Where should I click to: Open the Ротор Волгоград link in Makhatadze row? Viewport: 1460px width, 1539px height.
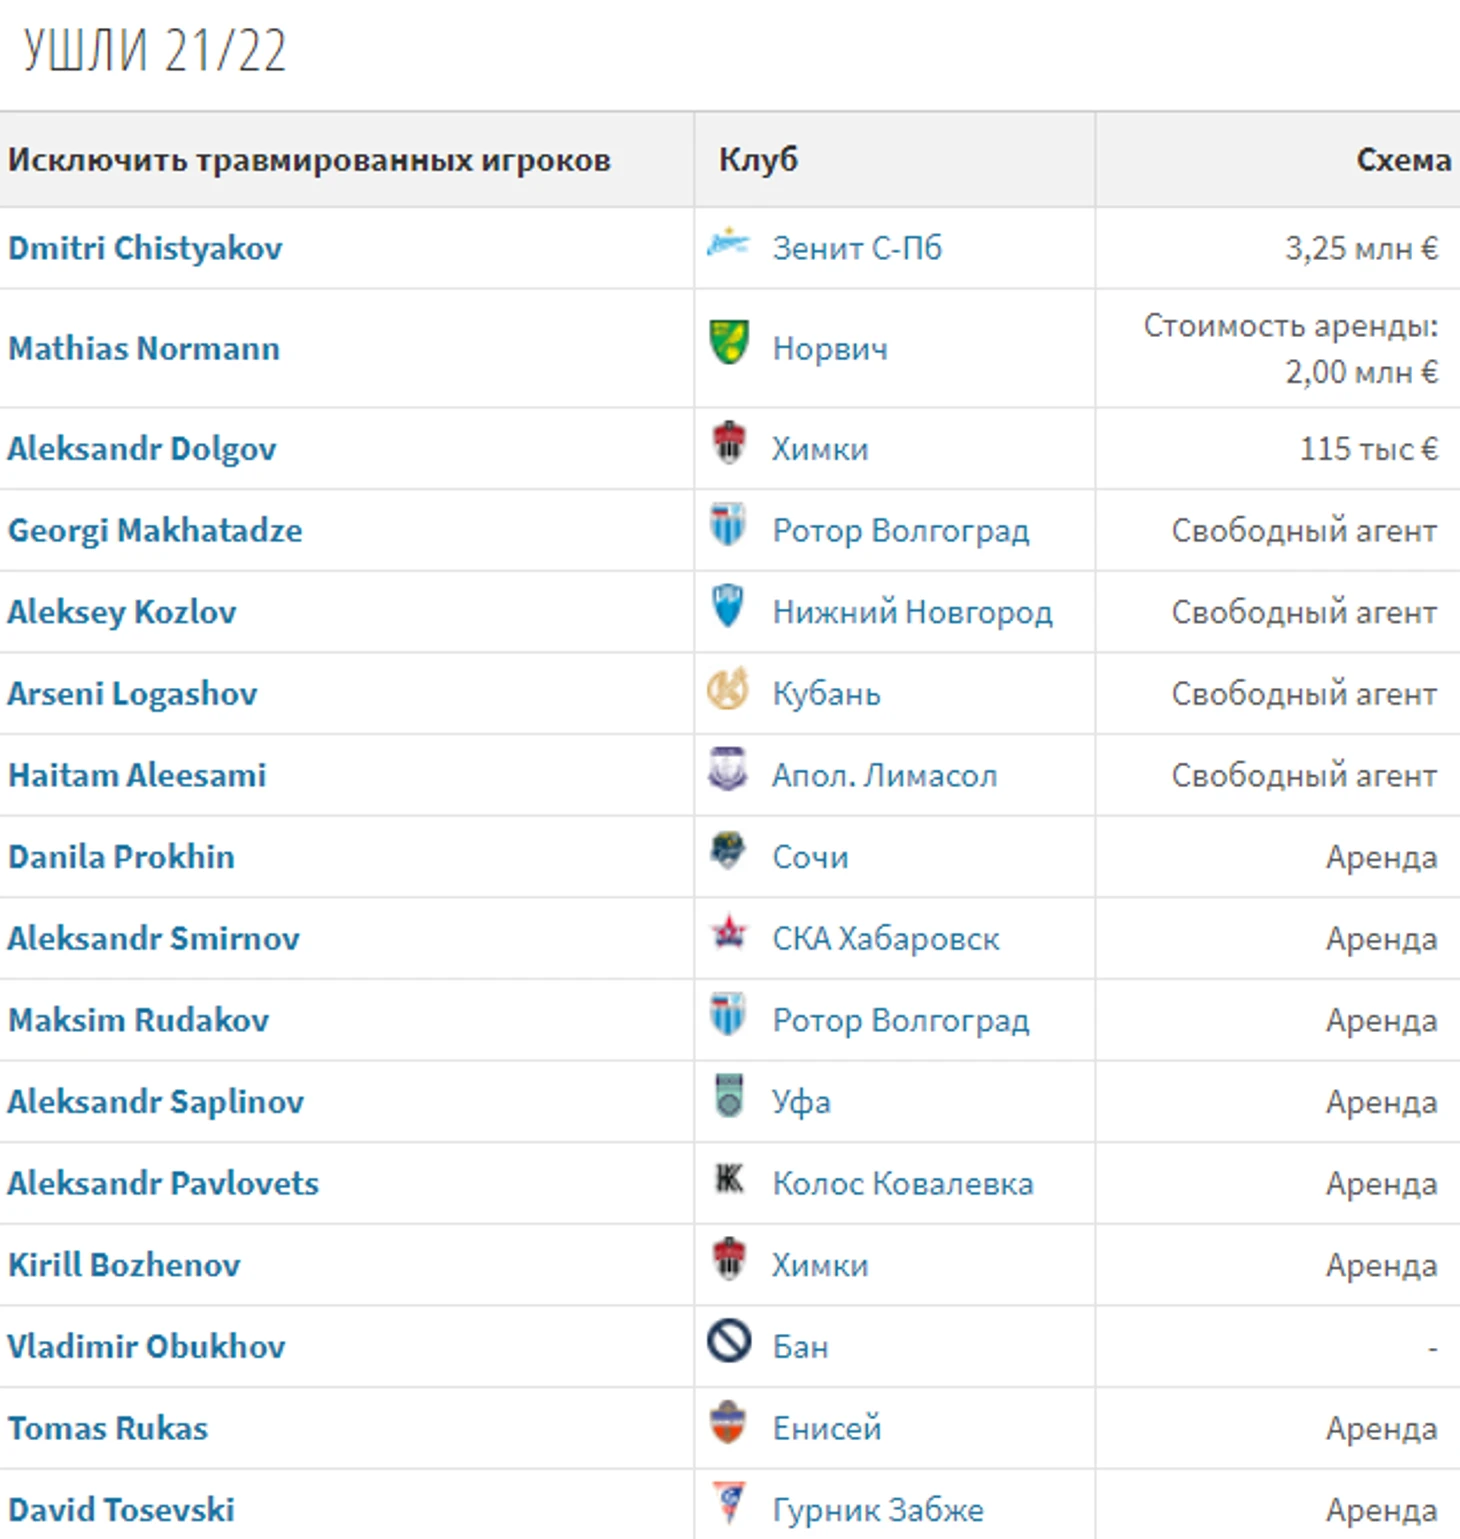click(x=900, y=531)
